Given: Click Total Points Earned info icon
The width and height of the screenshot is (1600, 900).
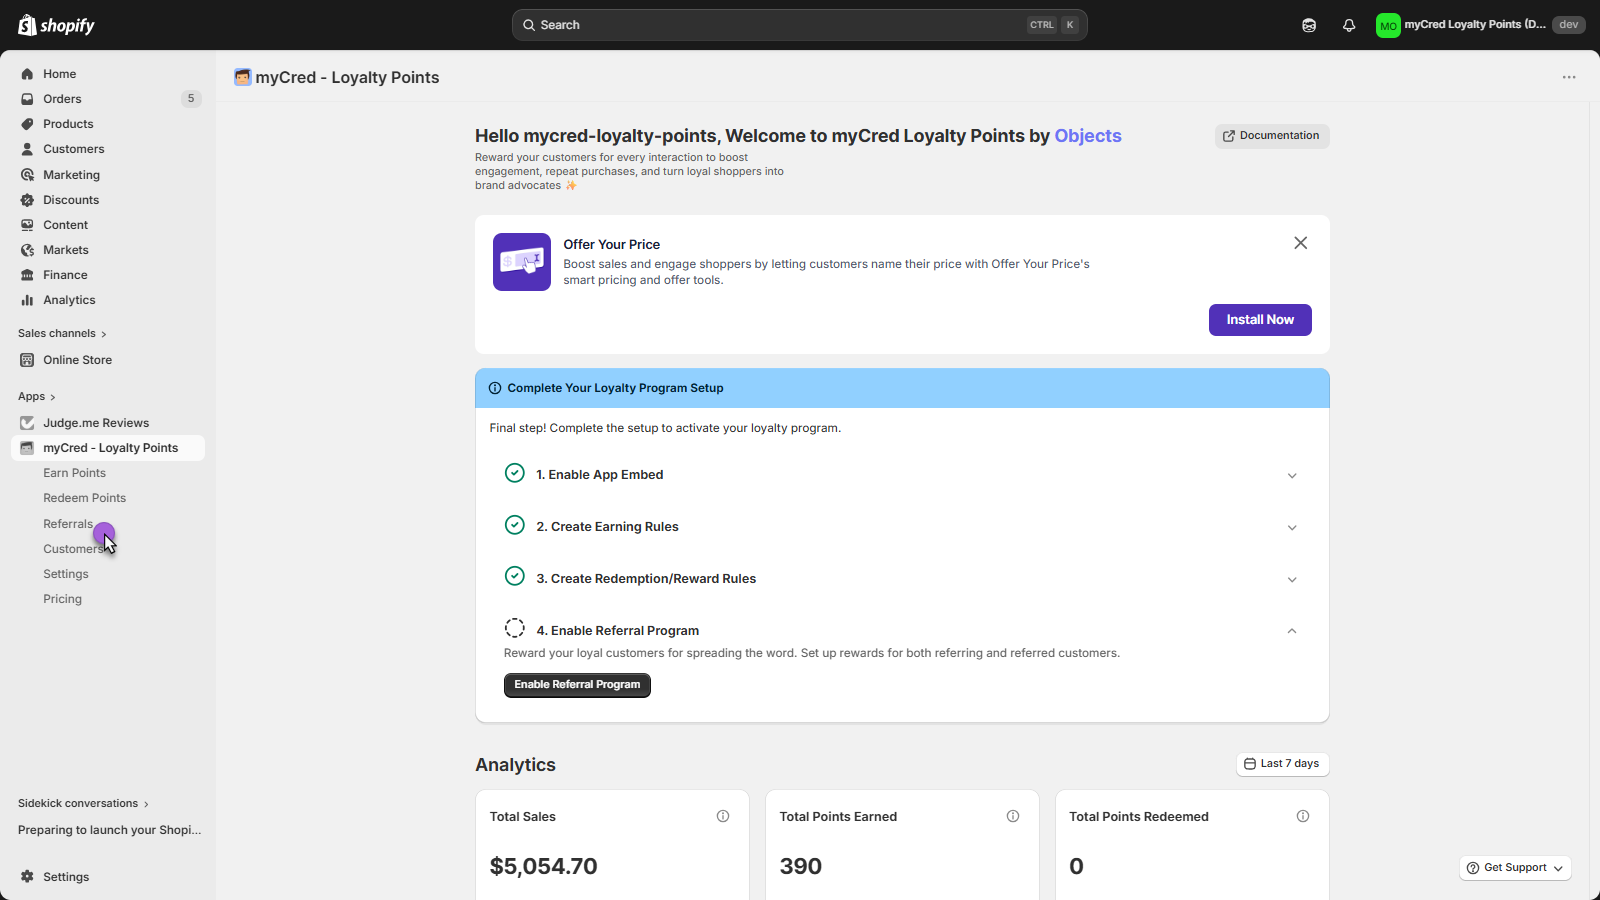Looking at the screenshot, I should 1013,816.
